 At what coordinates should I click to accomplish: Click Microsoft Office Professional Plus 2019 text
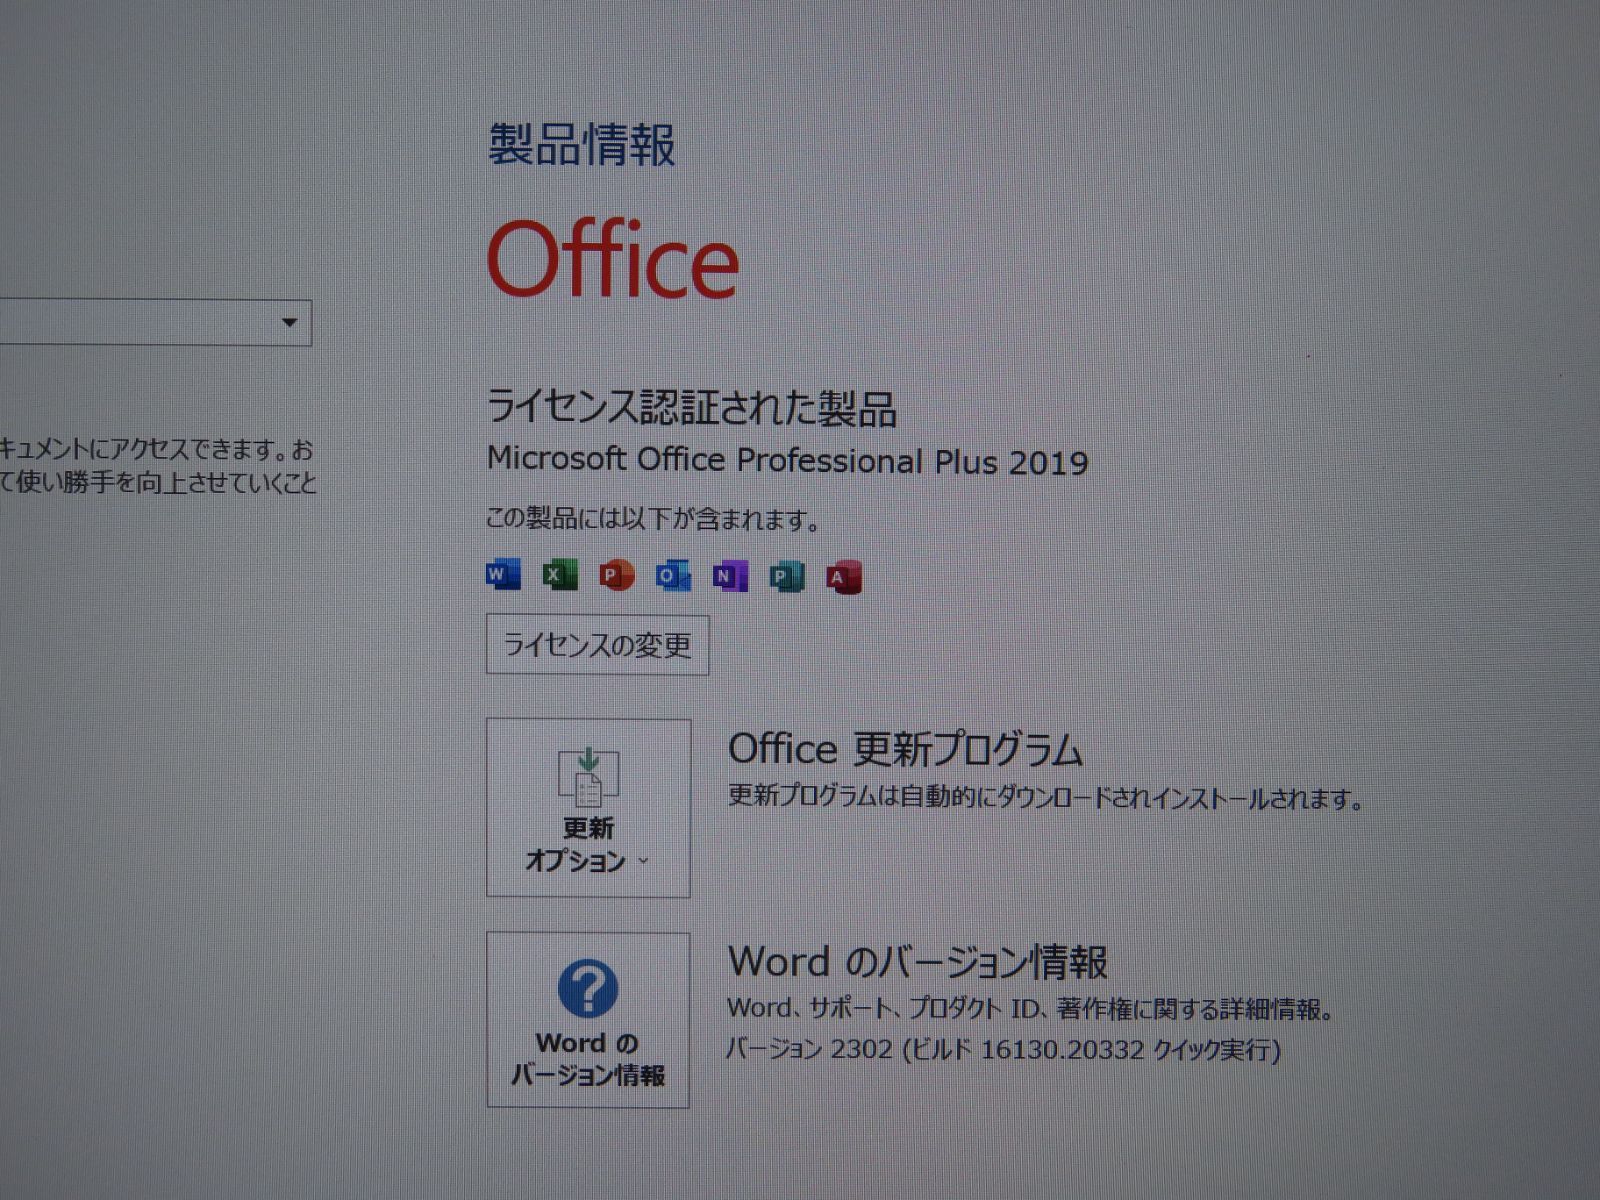(x=788, y=460)
